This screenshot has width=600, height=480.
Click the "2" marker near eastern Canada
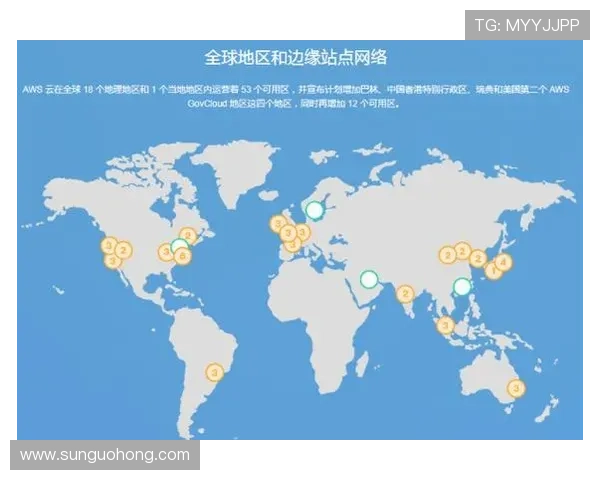tap(188, 236)
